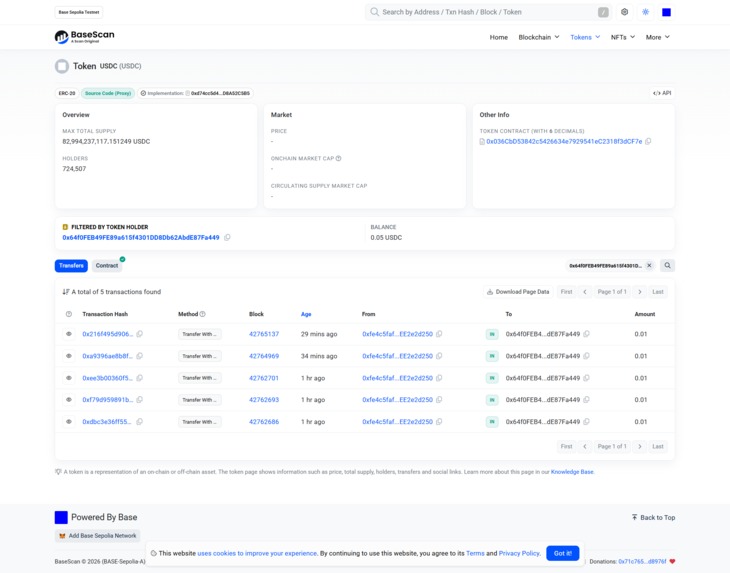Download Page Data
Screen dimensions: 730x573
point(518,292)
